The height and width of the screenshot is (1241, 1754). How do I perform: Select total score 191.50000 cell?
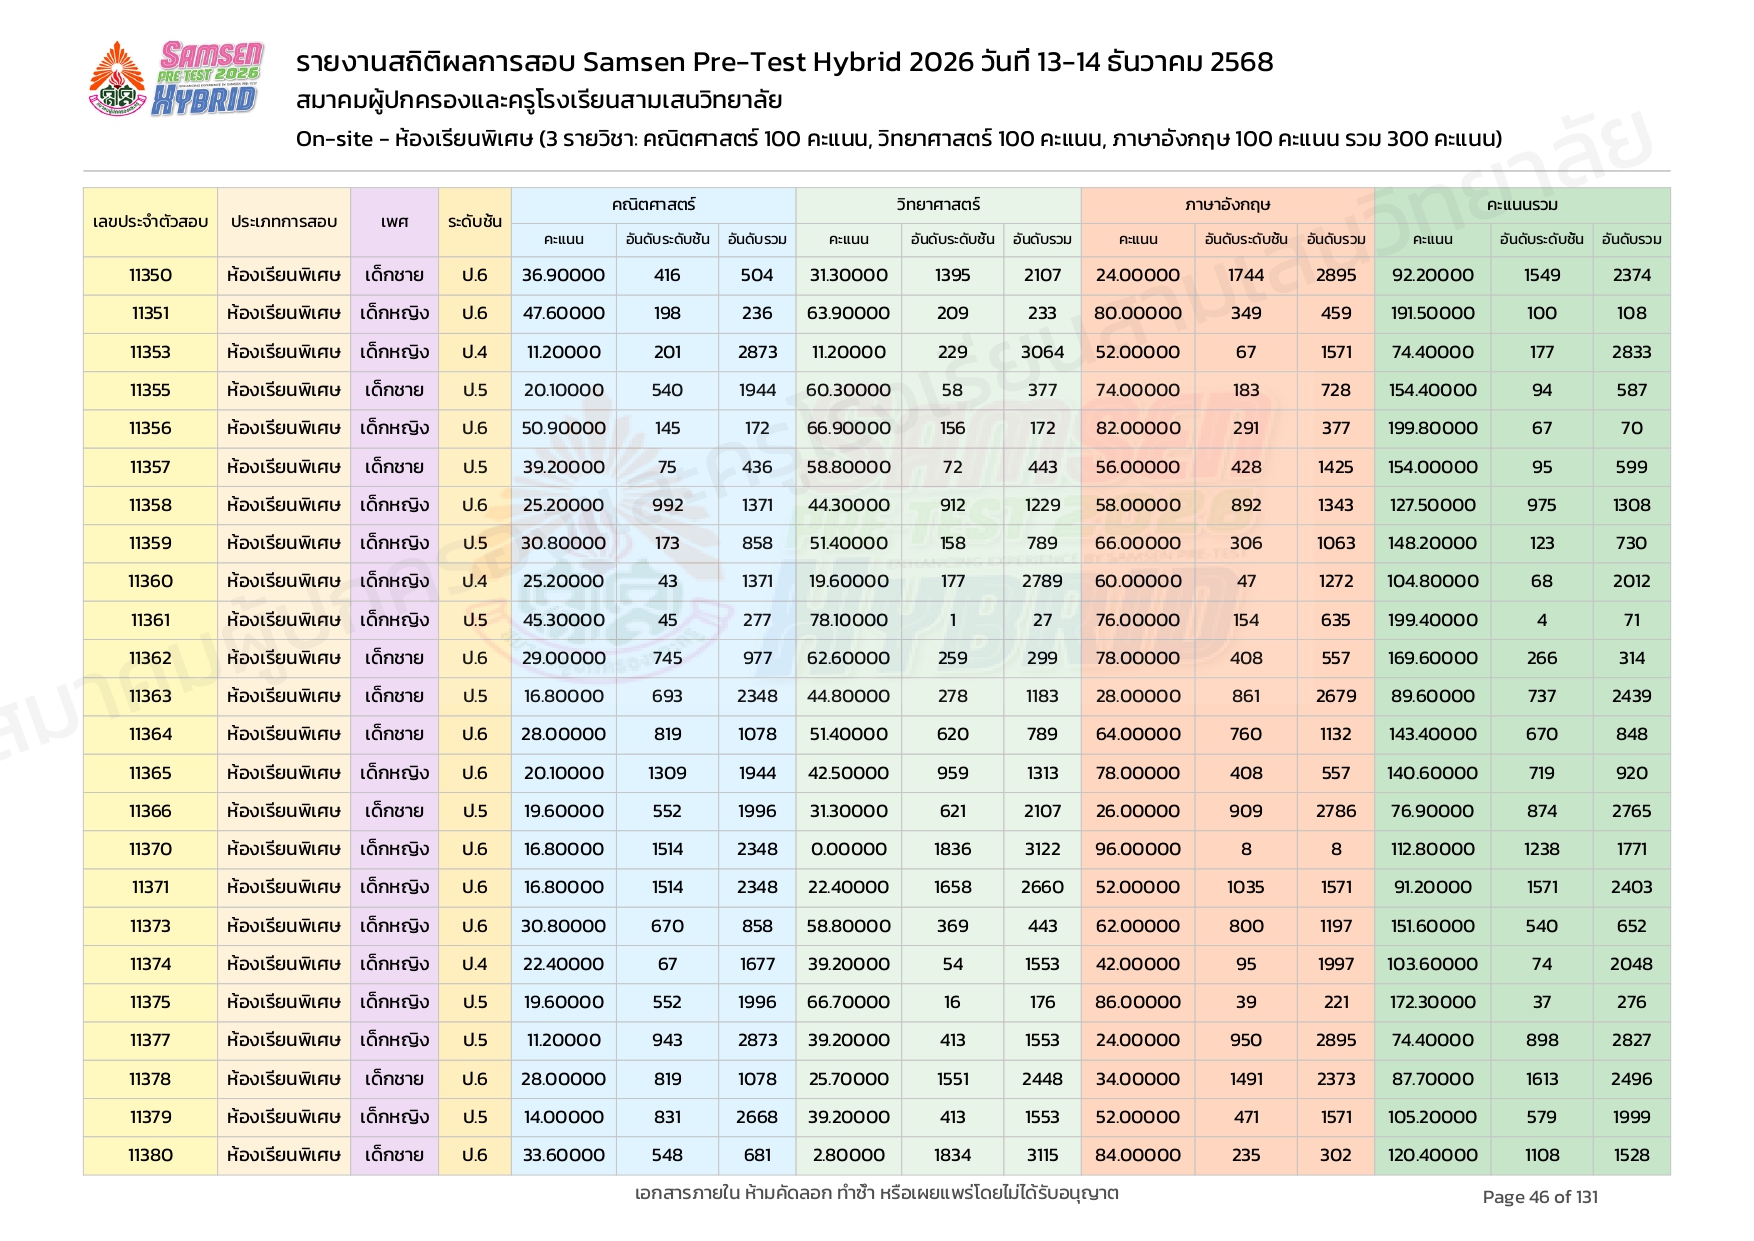tap(1432, 313)
